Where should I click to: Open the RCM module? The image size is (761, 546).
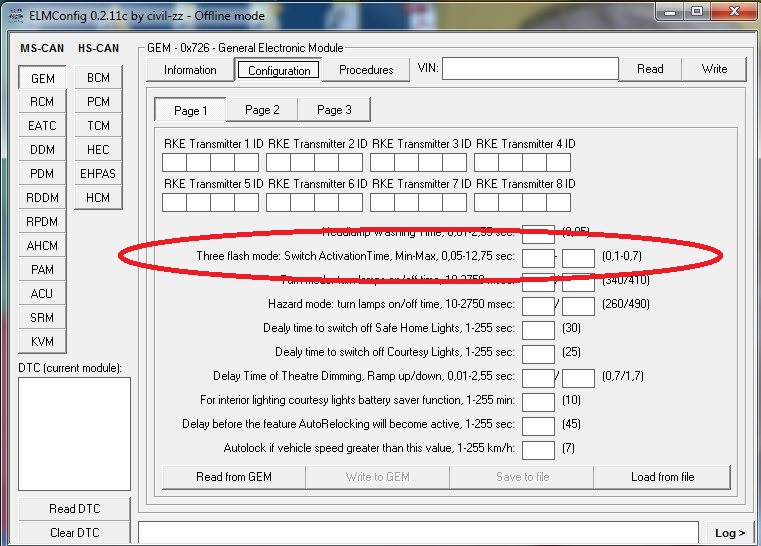42,102
